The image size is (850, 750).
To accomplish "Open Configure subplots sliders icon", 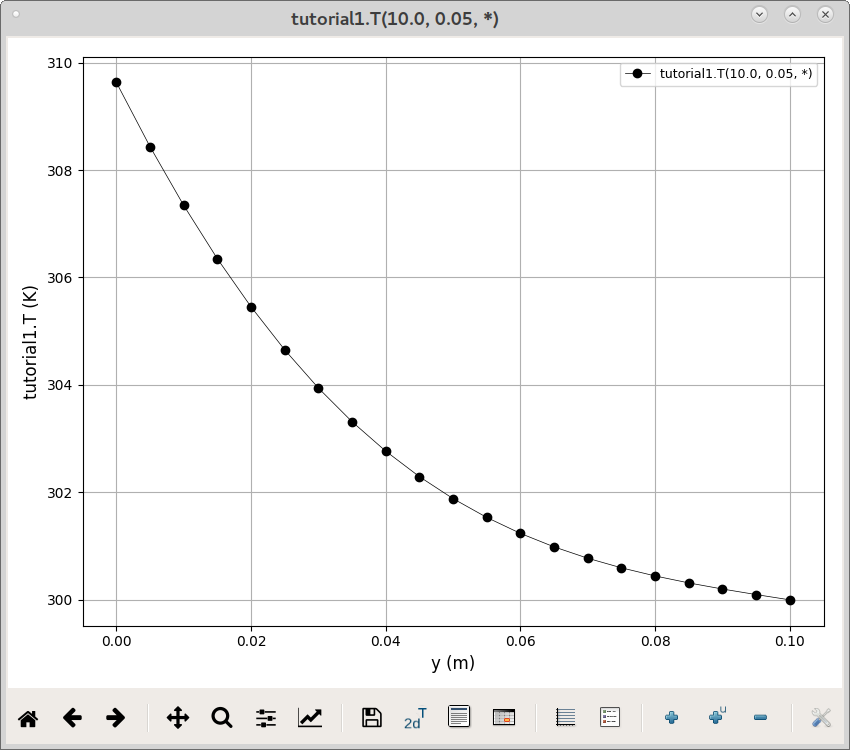I will click(x=266, y=718).
